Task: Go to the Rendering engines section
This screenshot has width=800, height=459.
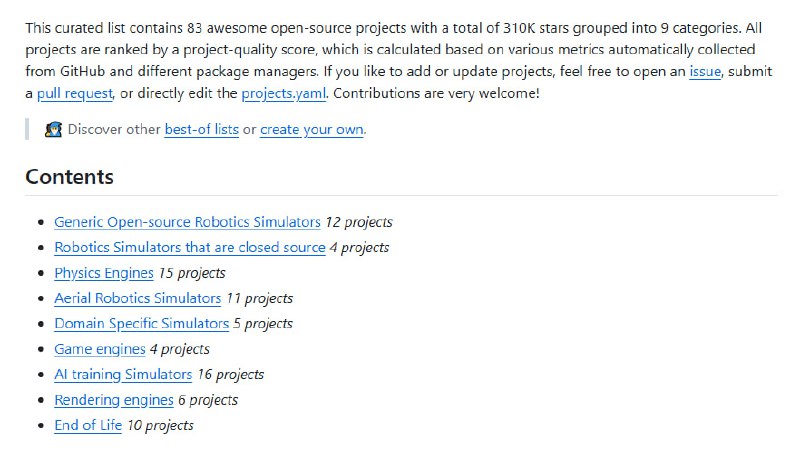Action: click(x=114, y=400)
